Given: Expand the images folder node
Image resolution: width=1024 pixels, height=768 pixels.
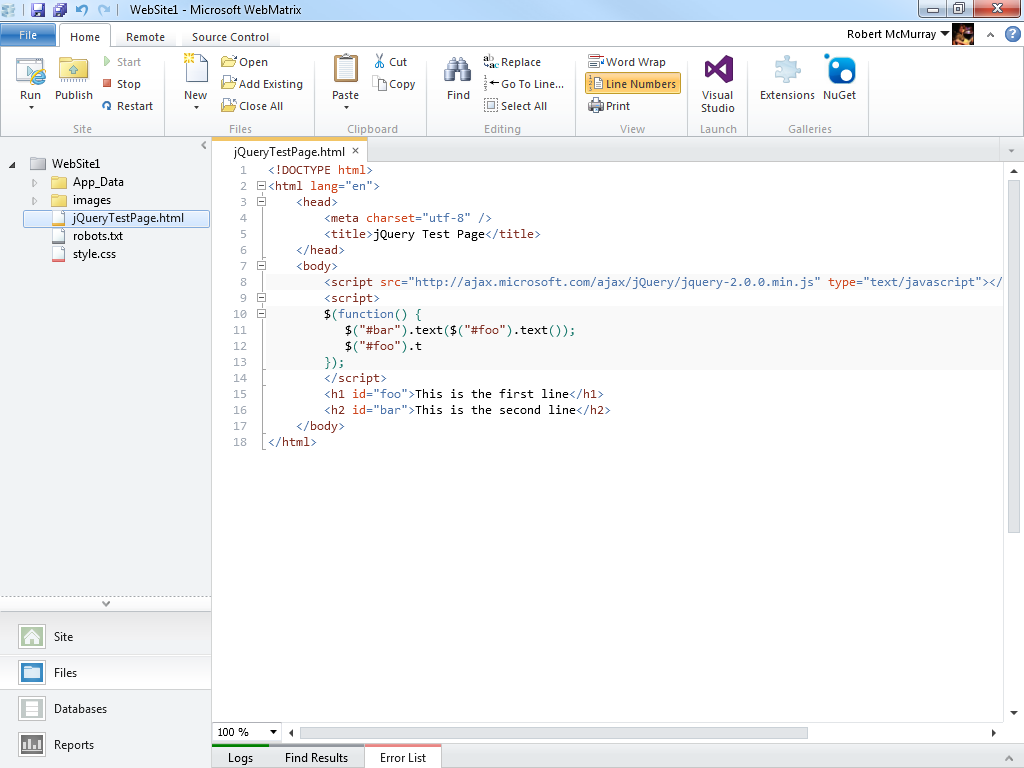Looking at the screenshot, I should [35, 200].
